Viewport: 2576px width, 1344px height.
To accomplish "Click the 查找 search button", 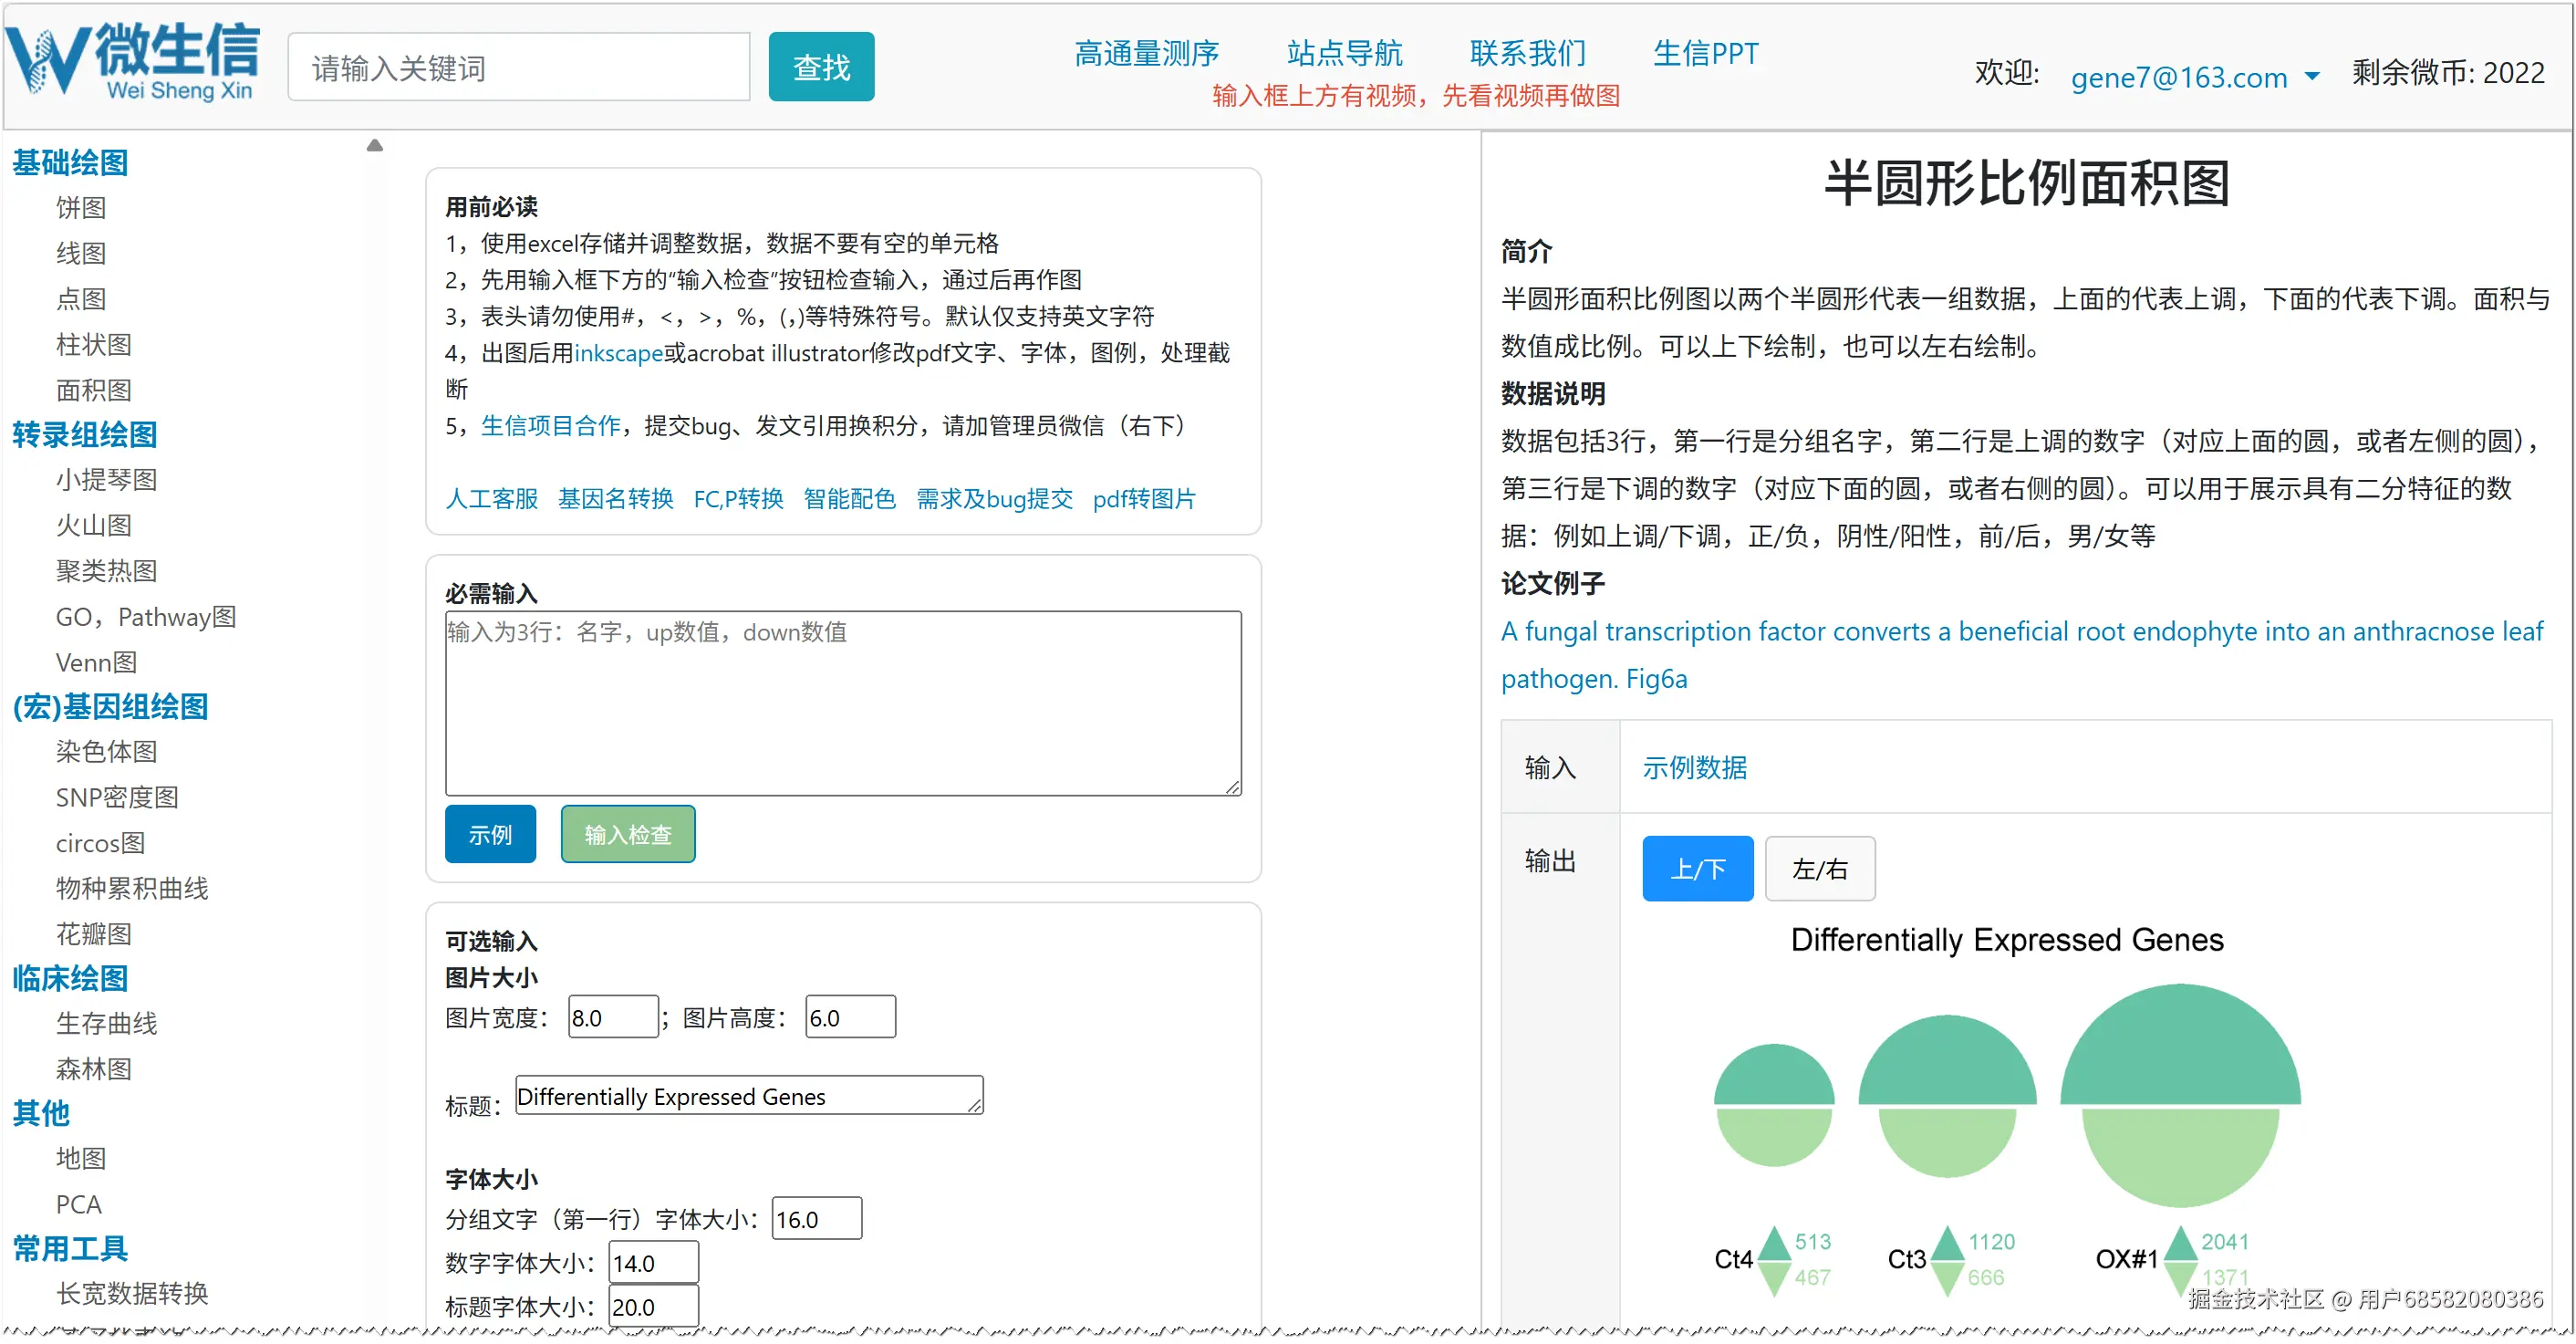I will (821, 67).
